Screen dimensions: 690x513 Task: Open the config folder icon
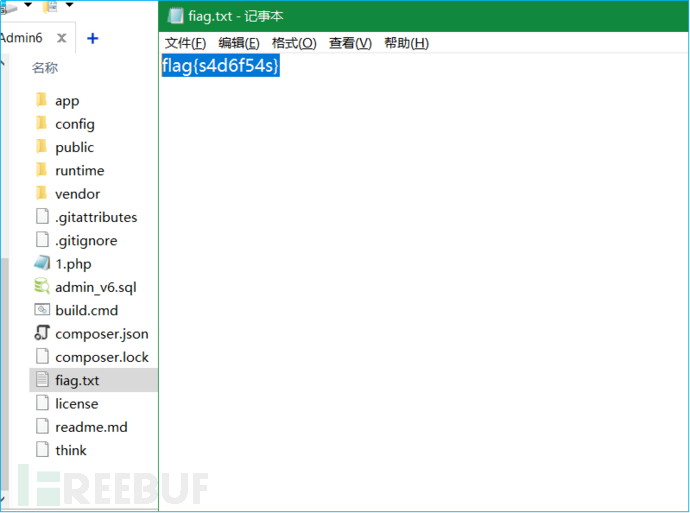41,123
